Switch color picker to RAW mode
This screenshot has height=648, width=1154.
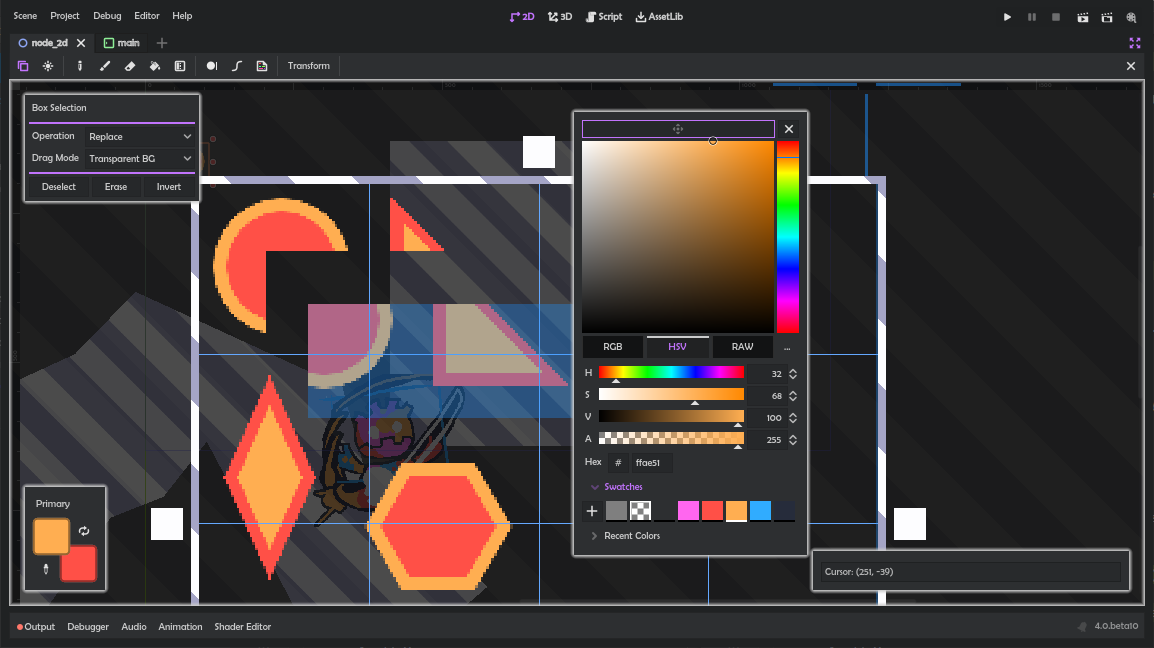click(742, 347)
